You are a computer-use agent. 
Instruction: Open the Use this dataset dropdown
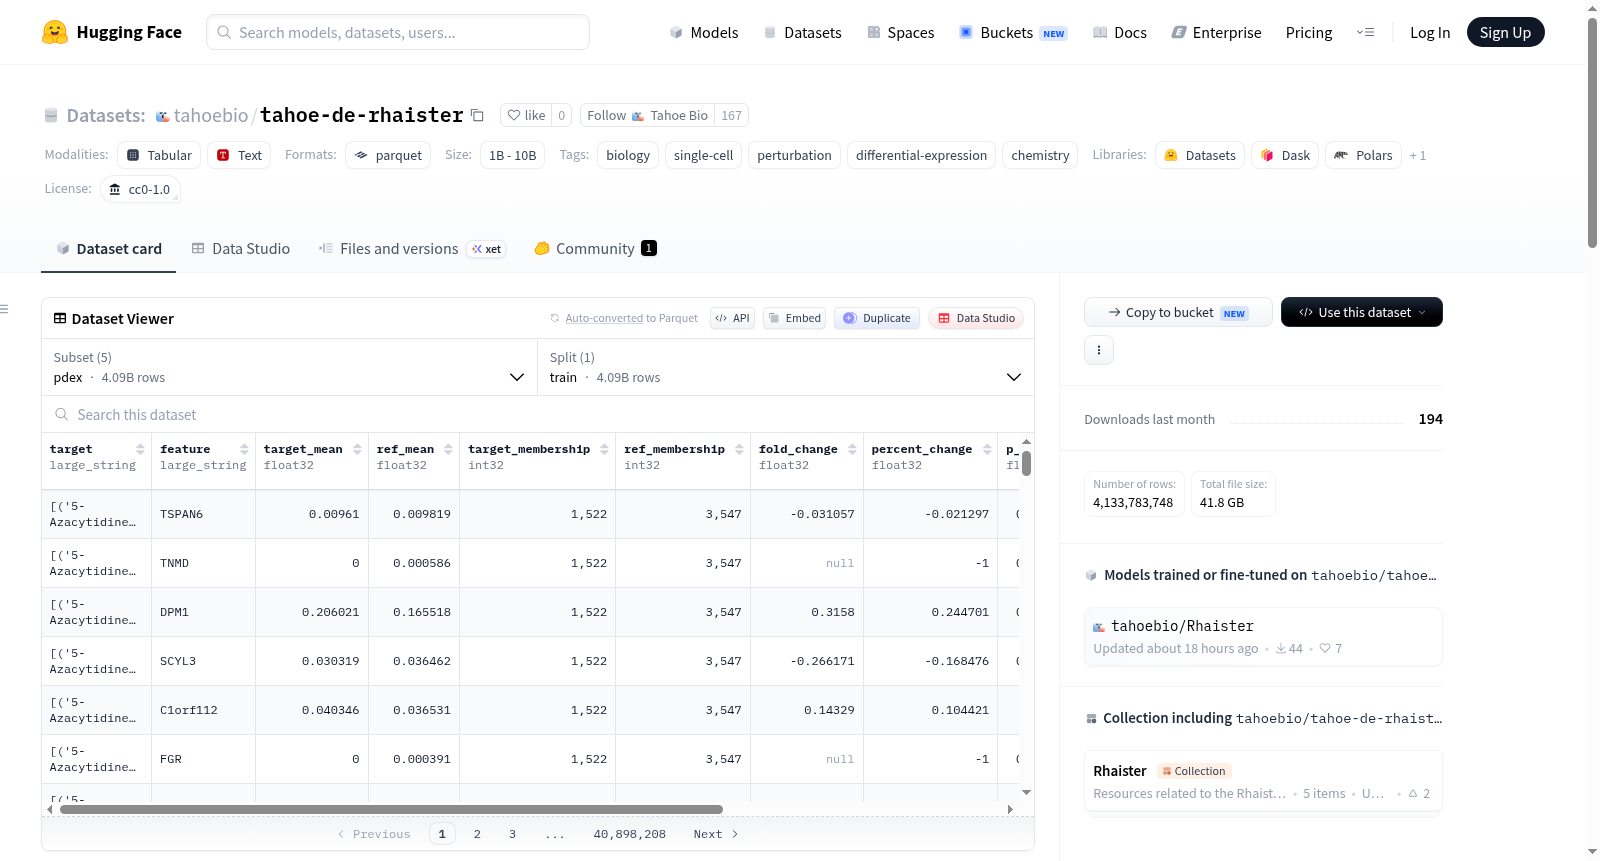point(1362,312)
